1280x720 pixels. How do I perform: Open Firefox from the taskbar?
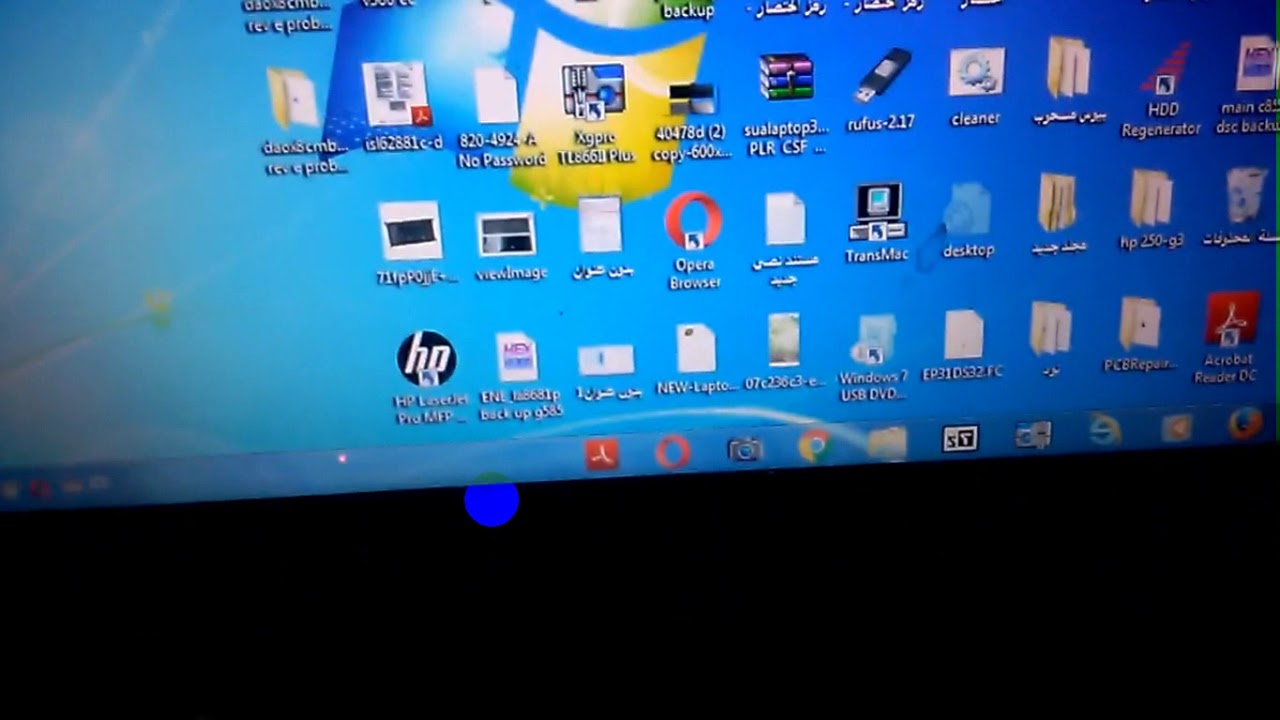[1246, 424]
